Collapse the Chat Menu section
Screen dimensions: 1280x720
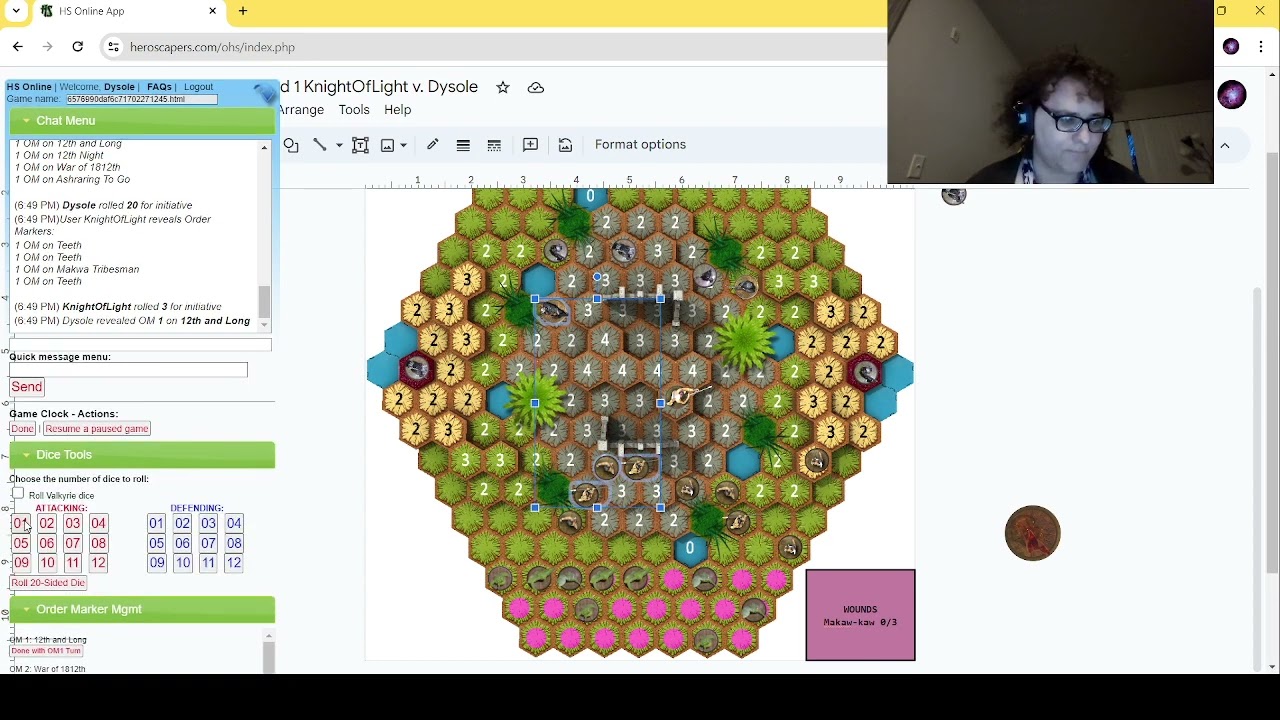[x=142, y=121]
